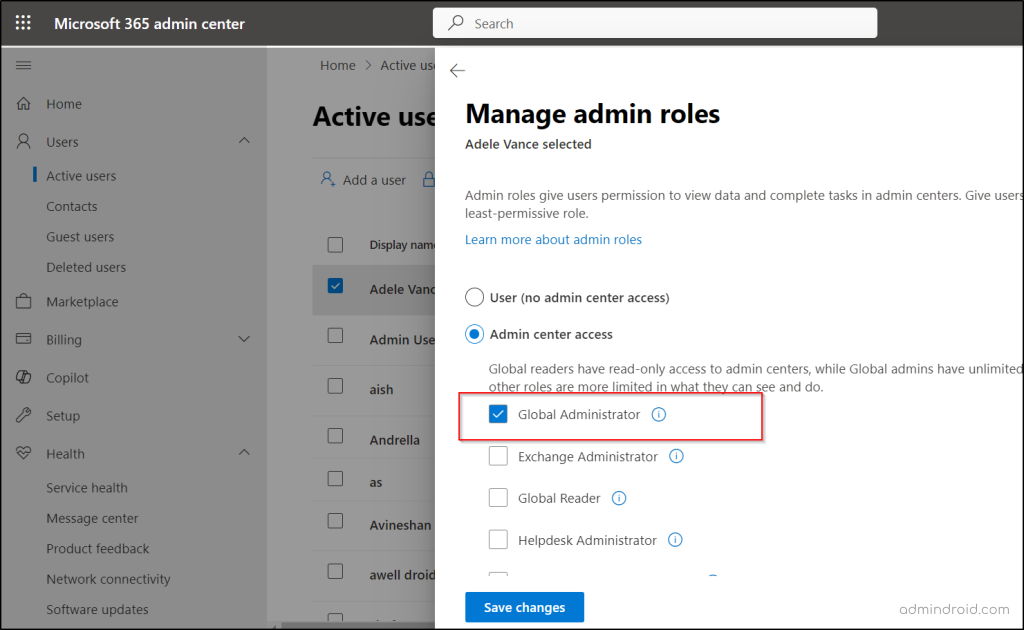Screen dimensions: 1024x630
Task: Collapse the Health section
Action: click(x=244, y=453)
